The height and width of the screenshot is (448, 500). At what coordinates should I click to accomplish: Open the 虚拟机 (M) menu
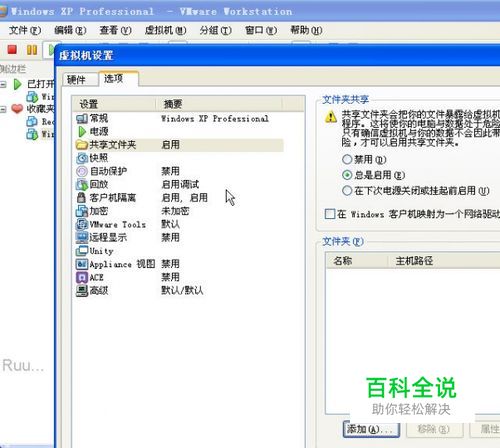click(x=165, y=30)
